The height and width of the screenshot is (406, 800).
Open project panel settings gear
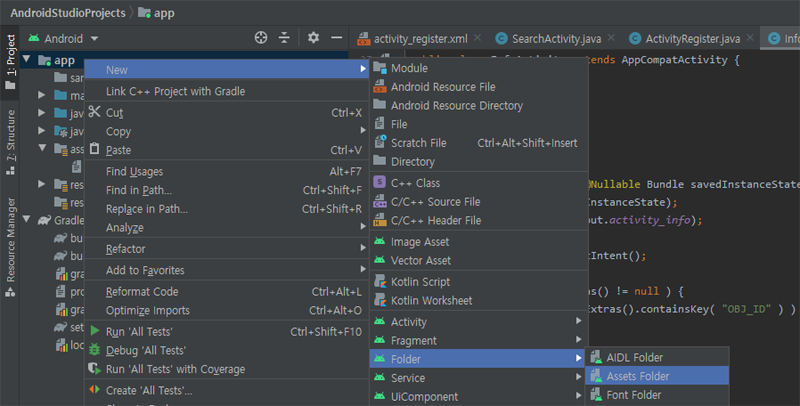tap(313, 37)
